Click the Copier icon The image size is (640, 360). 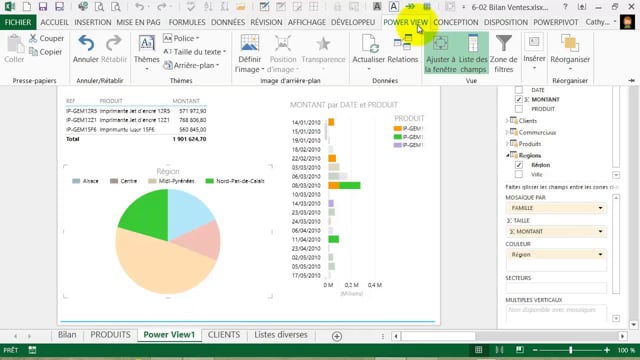point(33,52)
